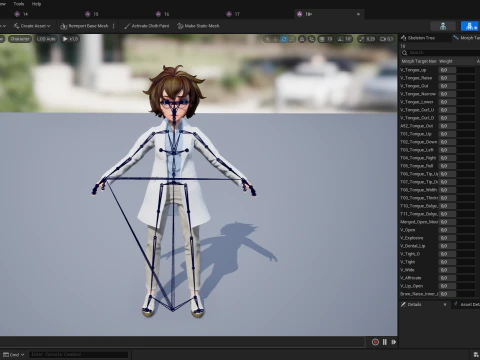Open the camera speed setting icon
Image resolution: width=480 pixels, height=360 pixels.
(x=386, y=39)
